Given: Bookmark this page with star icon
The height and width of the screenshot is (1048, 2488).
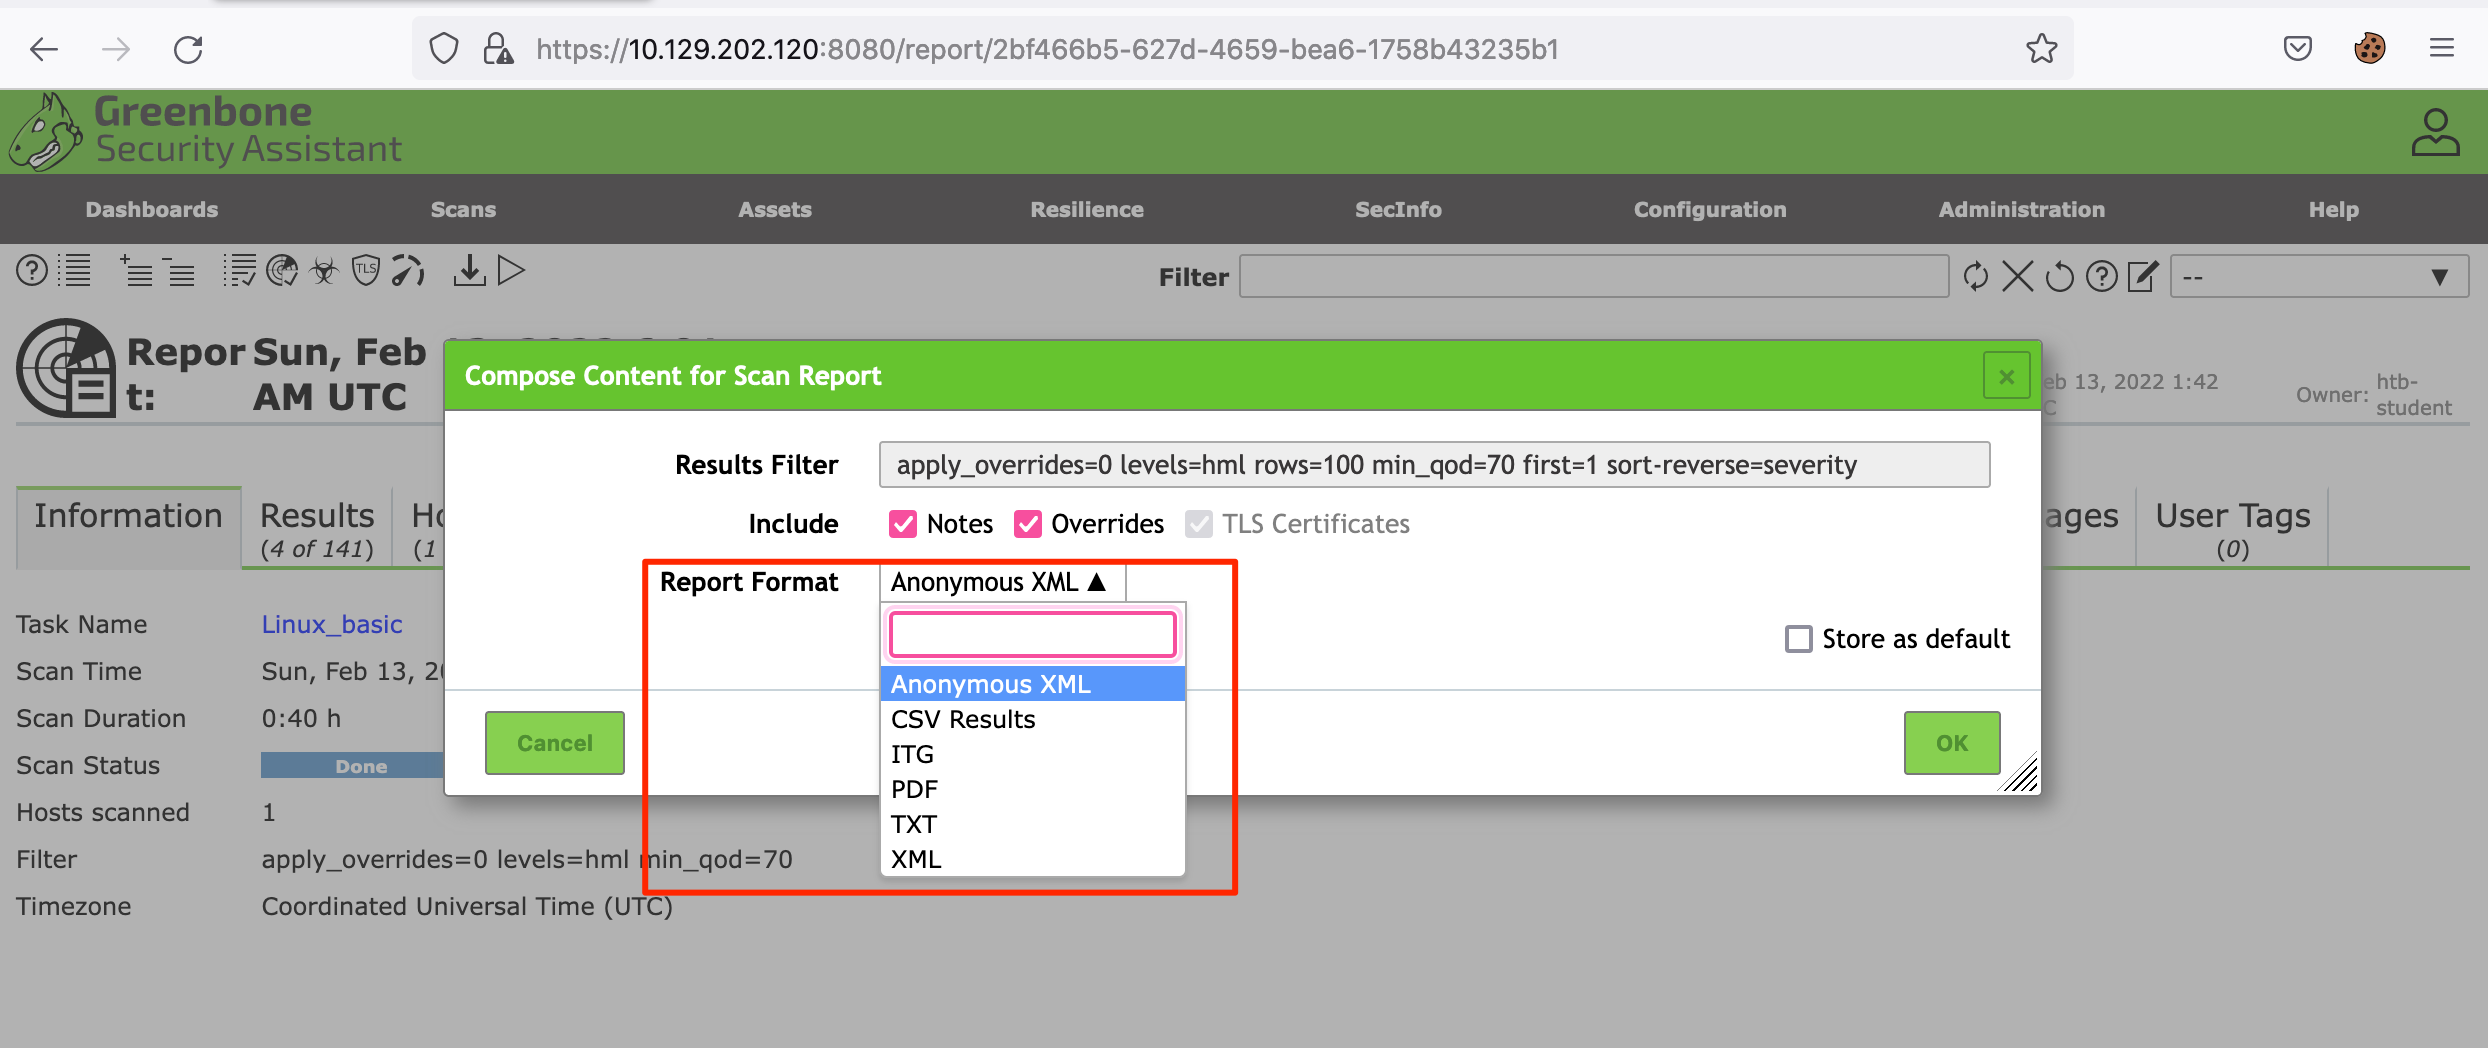Looking at the screenshot, I should tap(2041, 49).
